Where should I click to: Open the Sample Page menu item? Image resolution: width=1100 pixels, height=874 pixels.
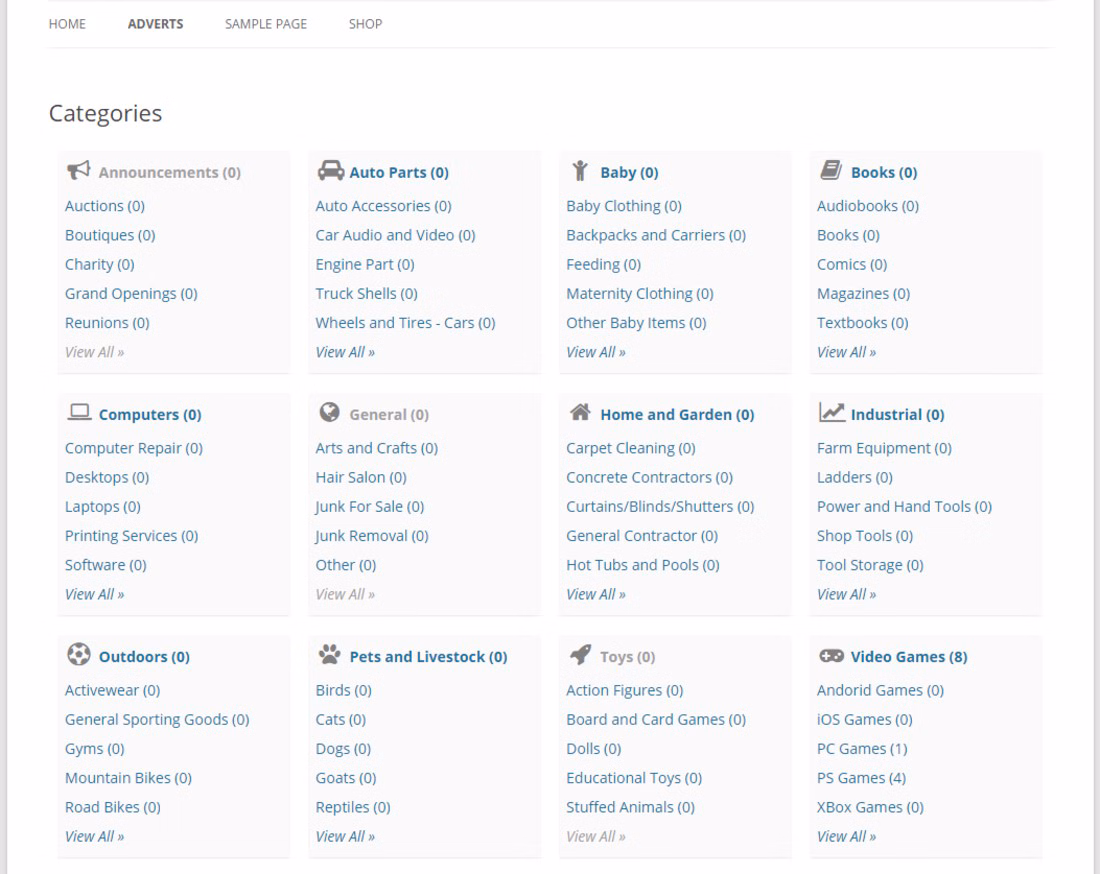(x=266, y=24)
